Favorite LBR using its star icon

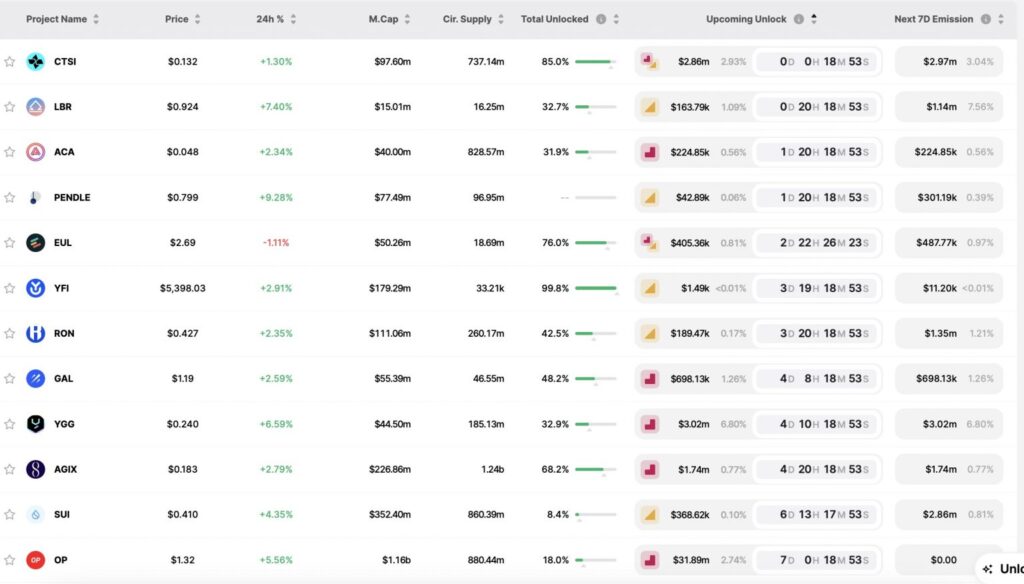click(x=11, y=106)
